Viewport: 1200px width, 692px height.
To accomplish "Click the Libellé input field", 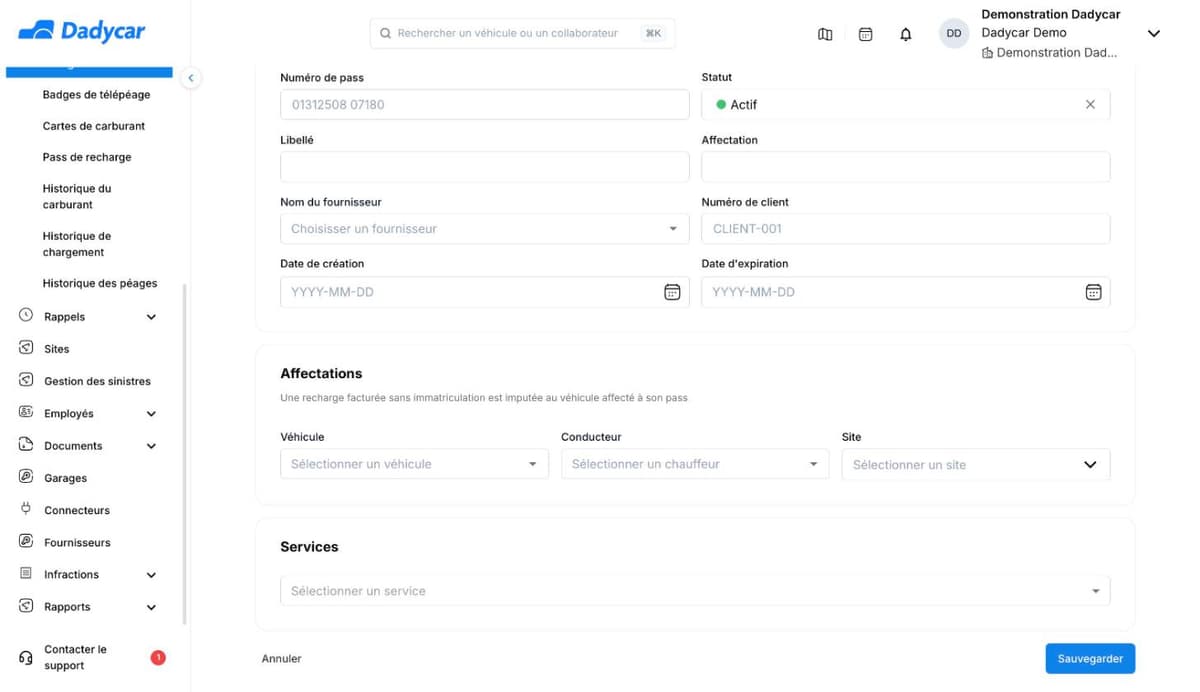I will coord(485,167).
